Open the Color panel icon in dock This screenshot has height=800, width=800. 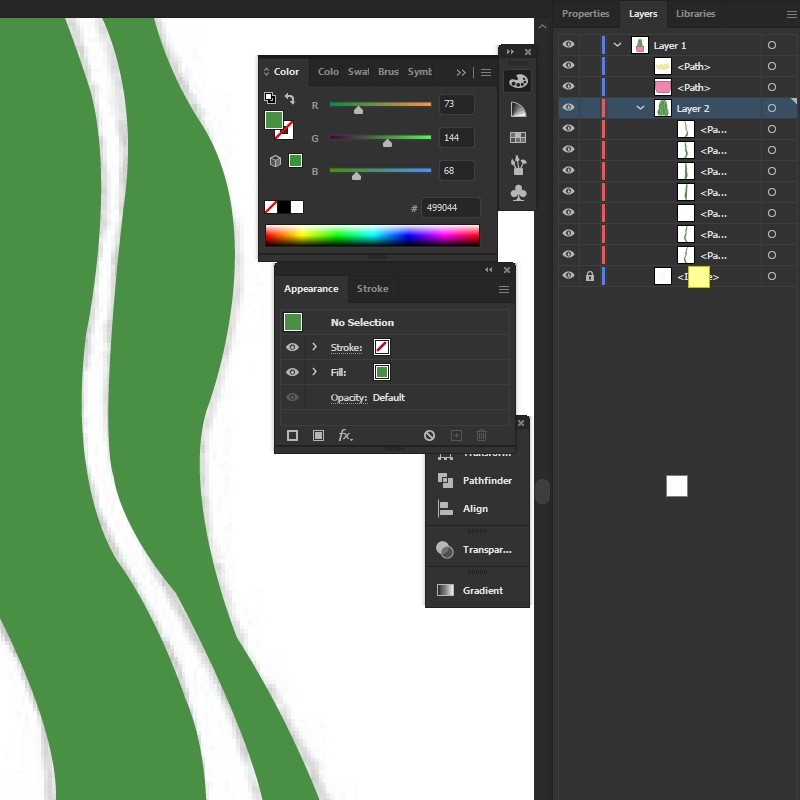518,81
